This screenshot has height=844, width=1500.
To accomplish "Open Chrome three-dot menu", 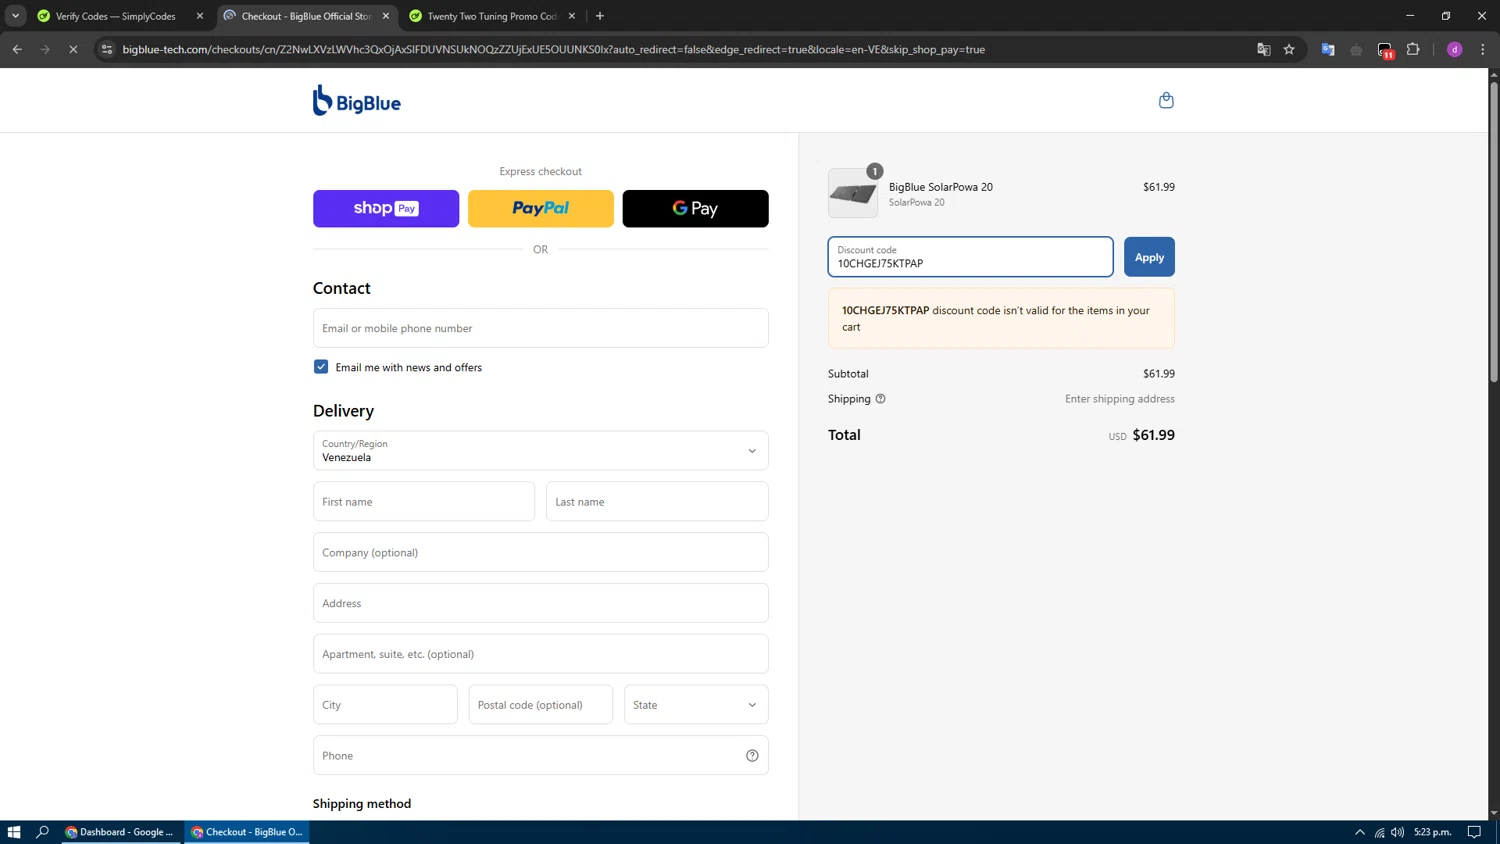I will coord(1483,49).
